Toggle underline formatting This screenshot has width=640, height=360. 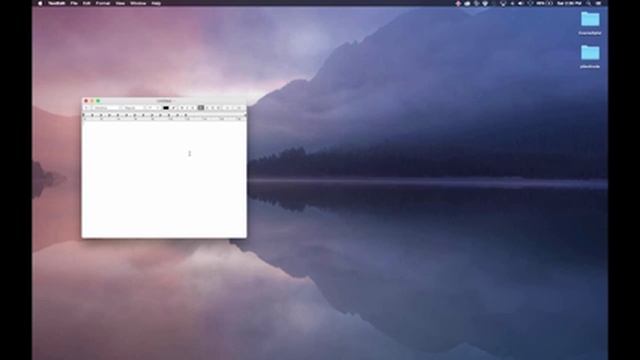coord(193,108)
